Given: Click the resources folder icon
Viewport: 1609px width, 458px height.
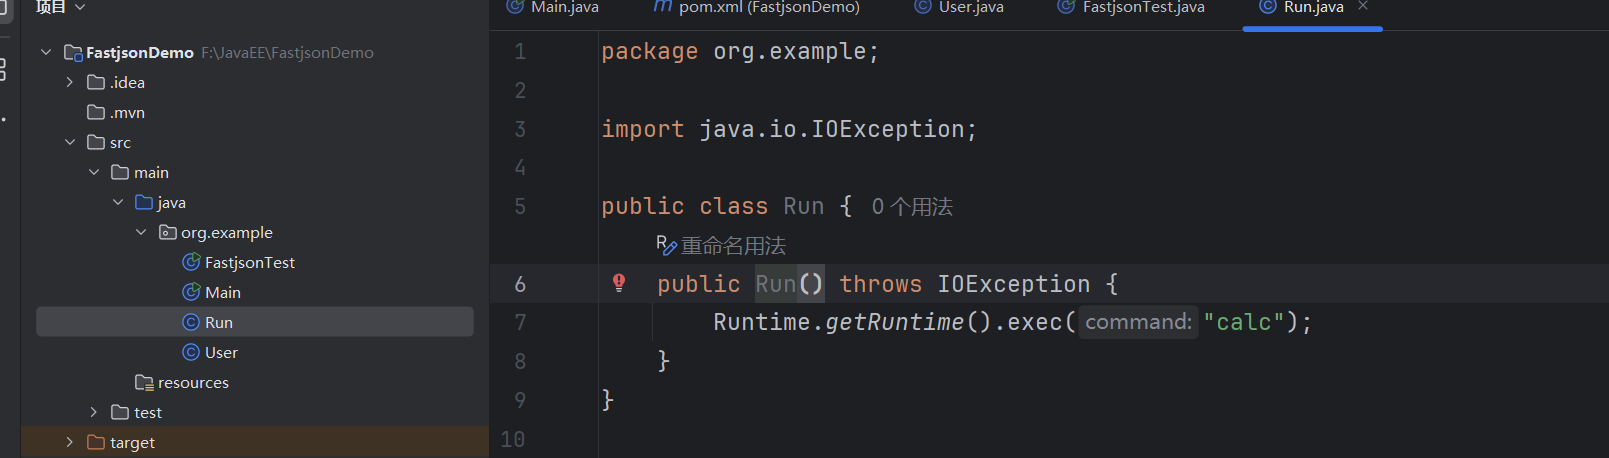Looking at the screenshot, I should [x=144, y=382].
